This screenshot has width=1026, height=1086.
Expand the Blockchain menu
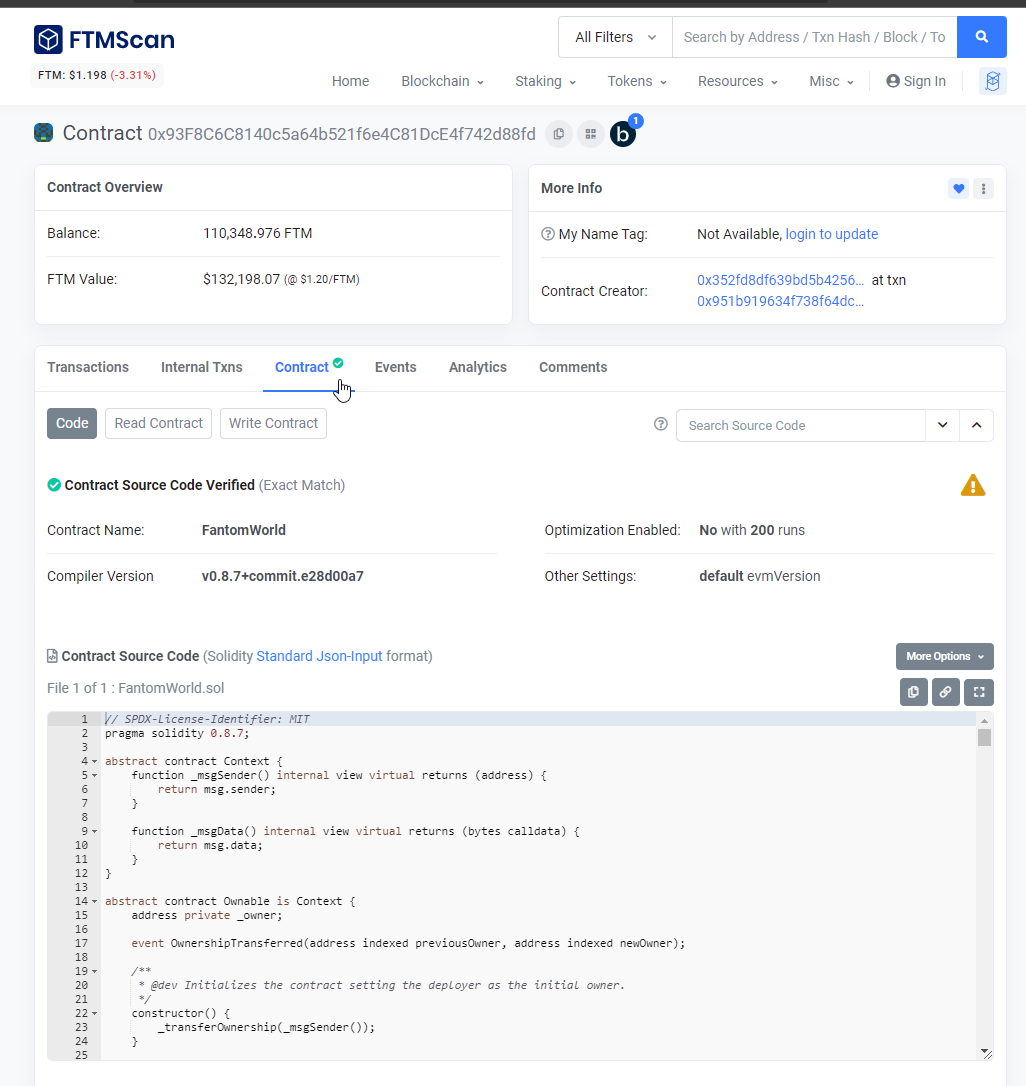(442, 81)
